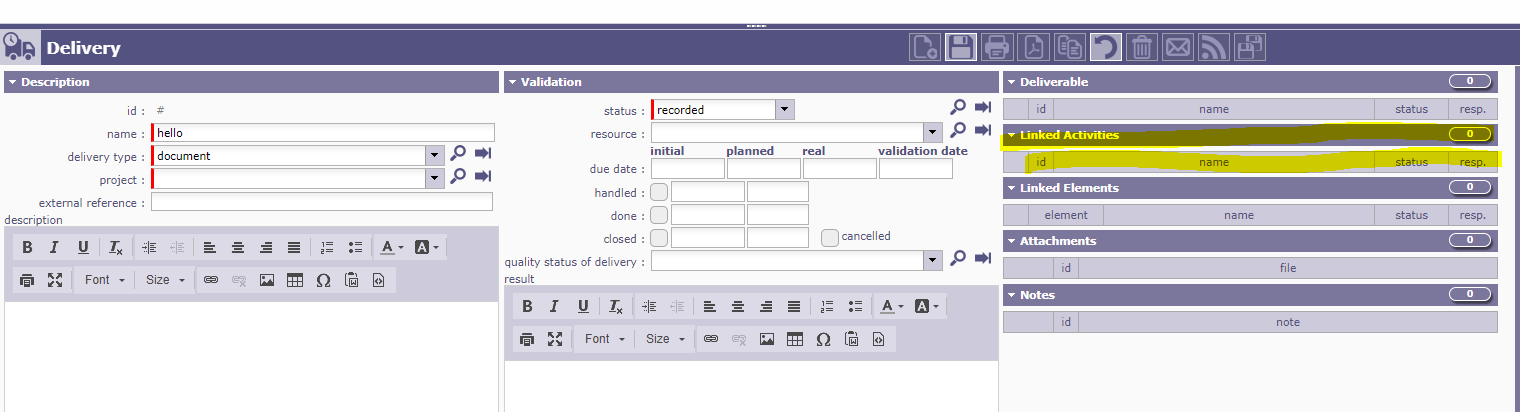Click the Copy item icon

(1069, 47)
